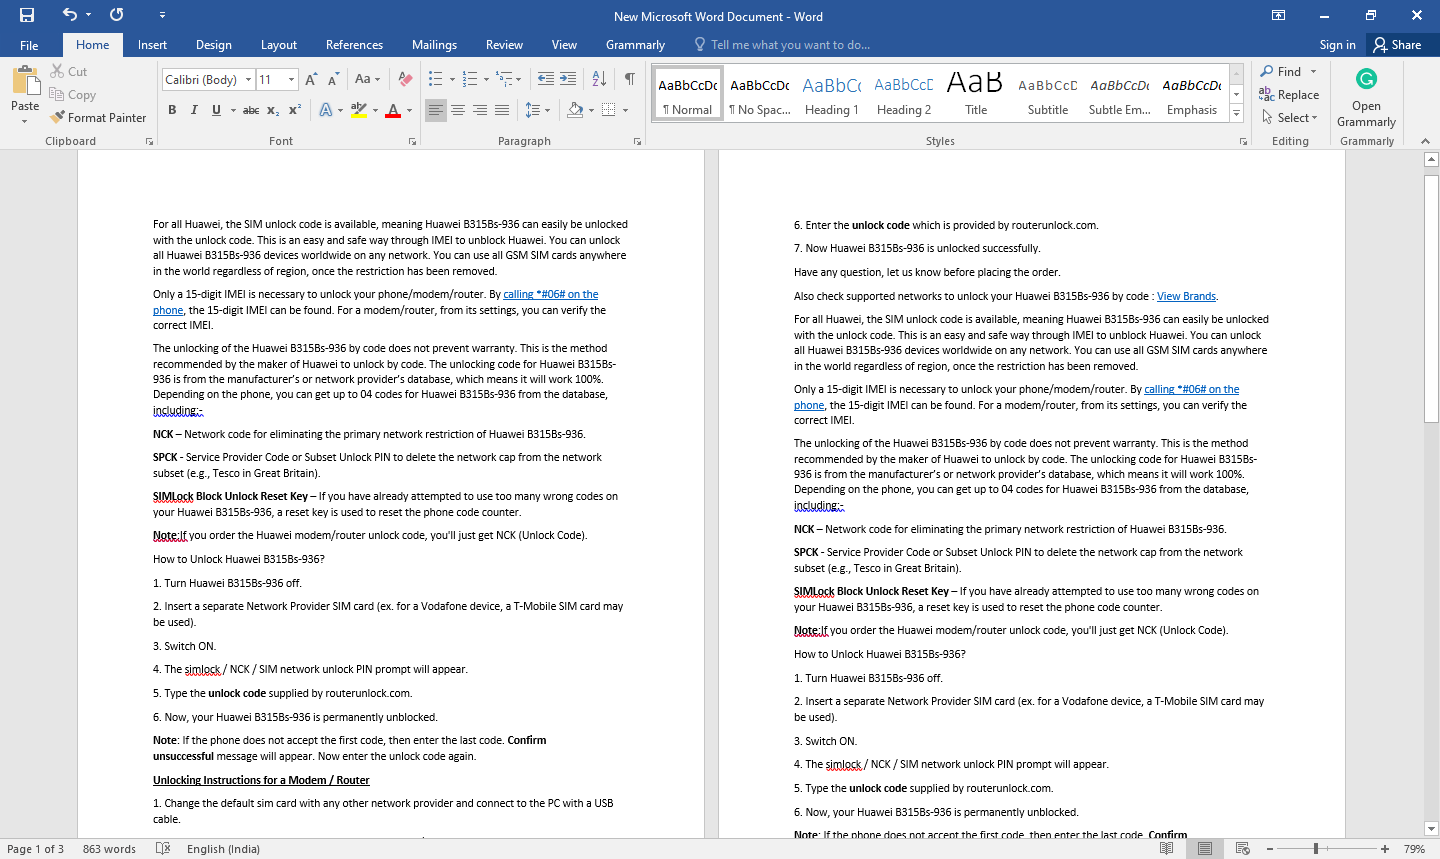Switch to Read Mode view in status bar

click(x=1166, y=849)
